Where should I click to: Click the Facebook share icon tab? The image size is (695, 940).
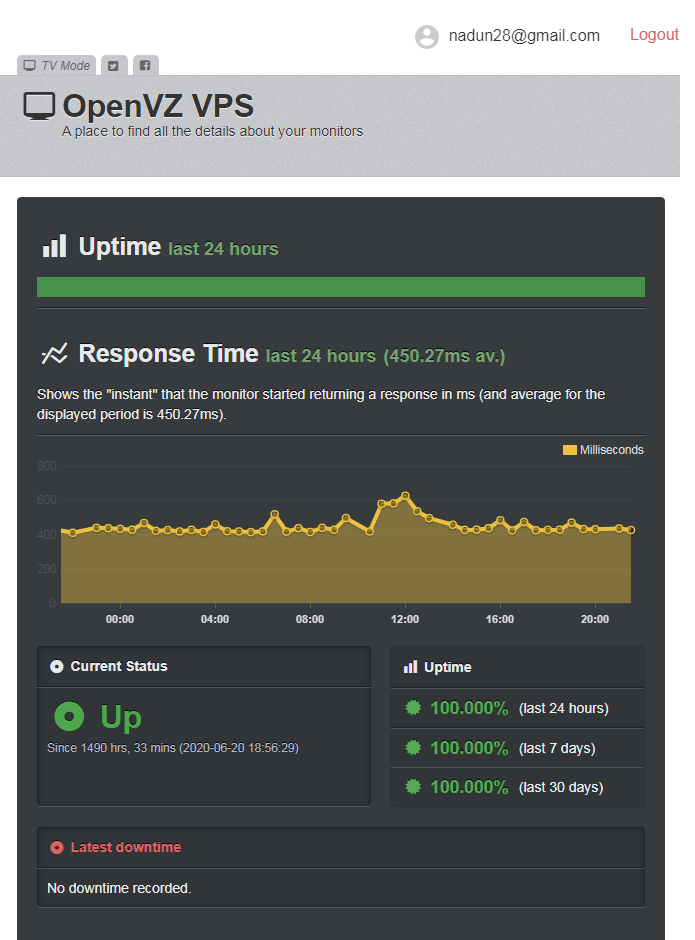pos(145,66)
